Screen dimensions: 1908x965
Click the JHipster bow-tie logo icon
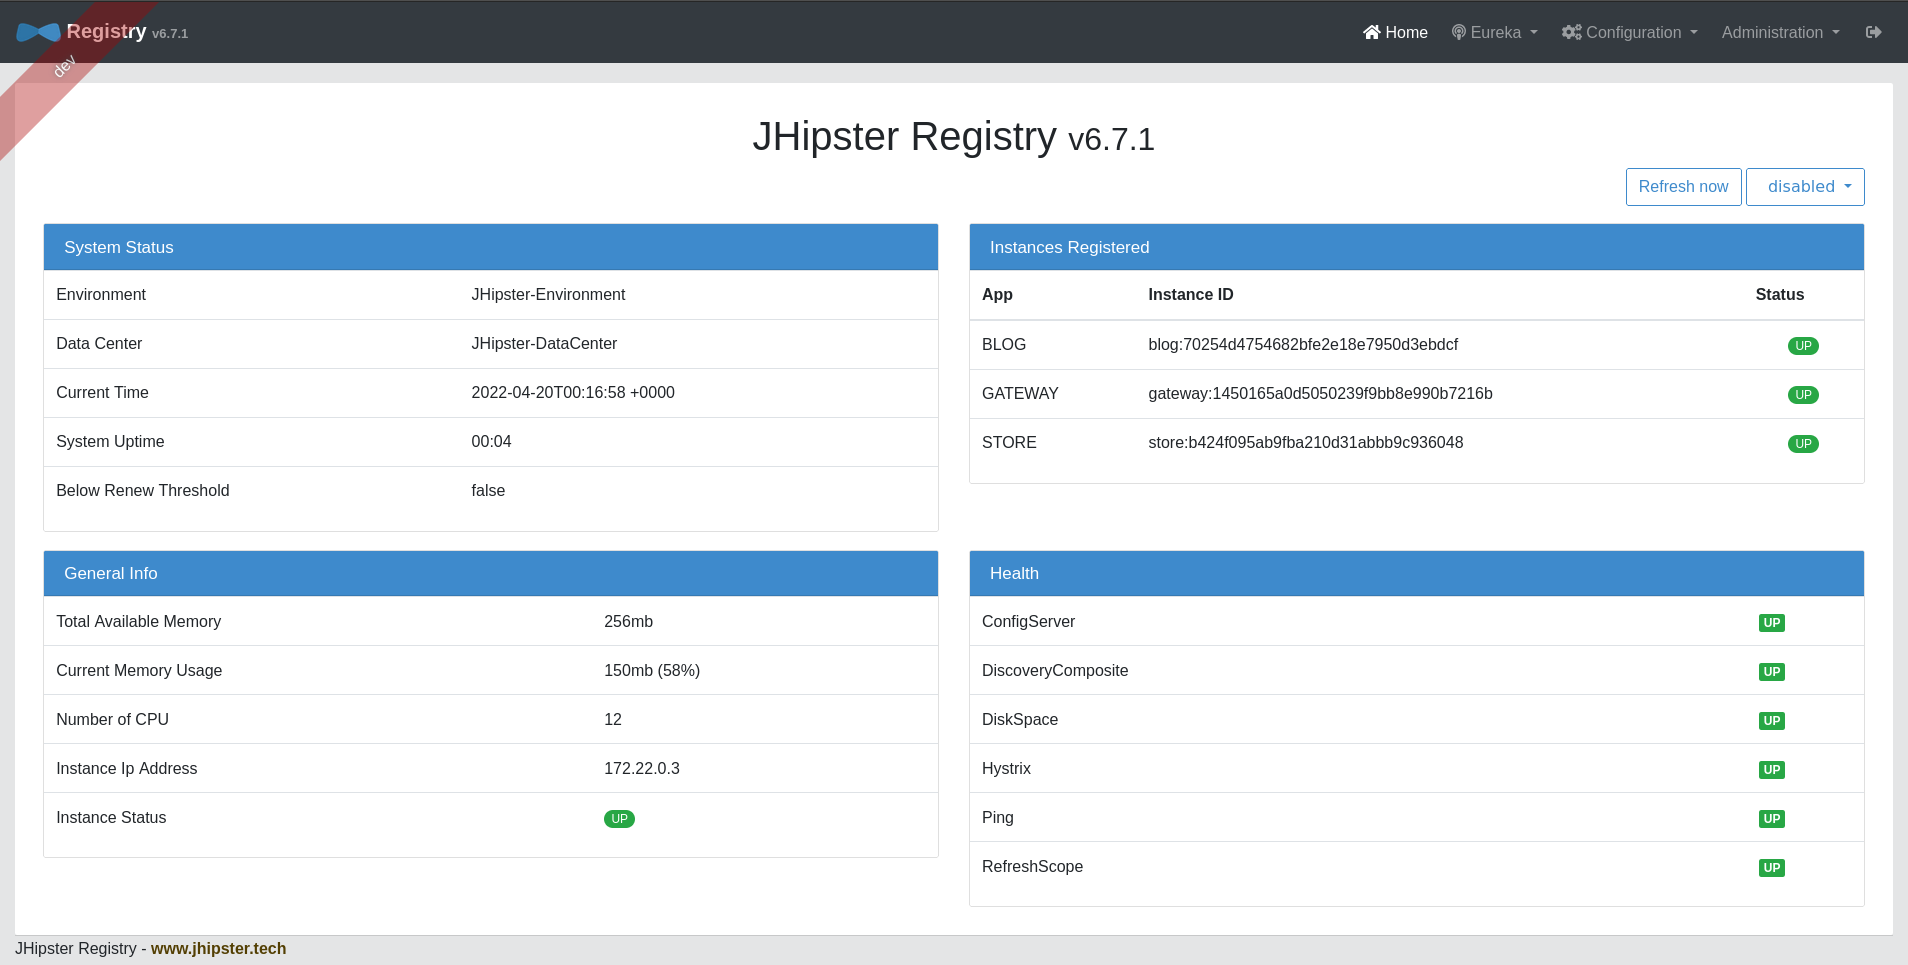coord(38,33)
